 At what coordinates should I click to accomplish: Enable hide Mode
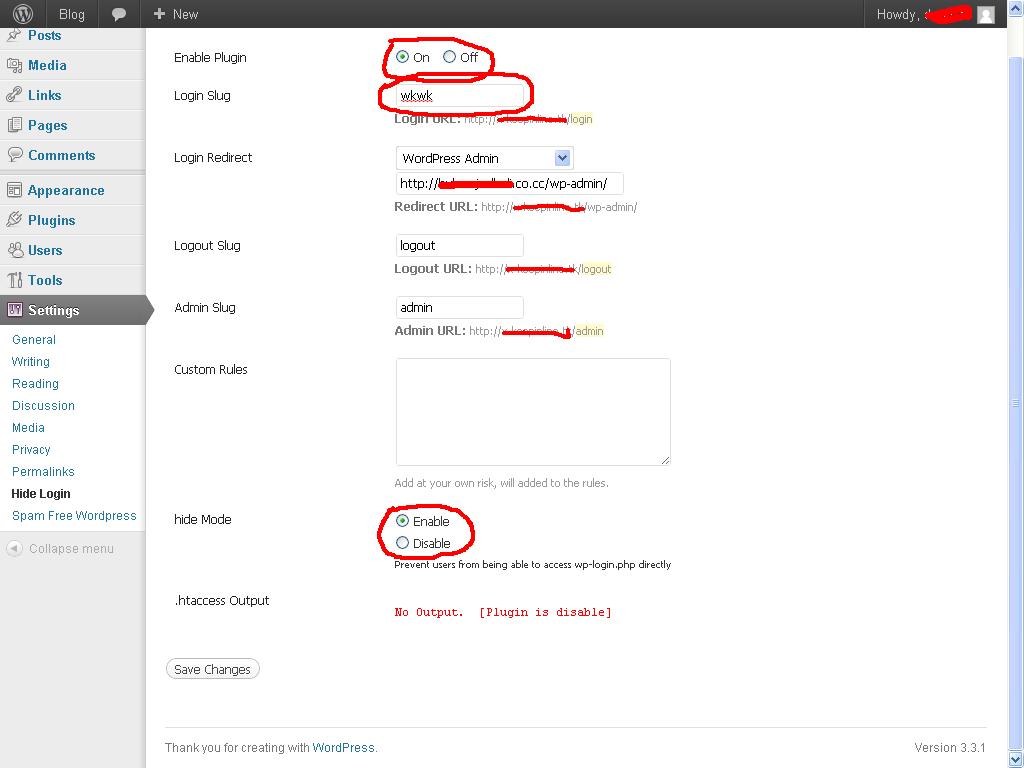coord(402,521)
